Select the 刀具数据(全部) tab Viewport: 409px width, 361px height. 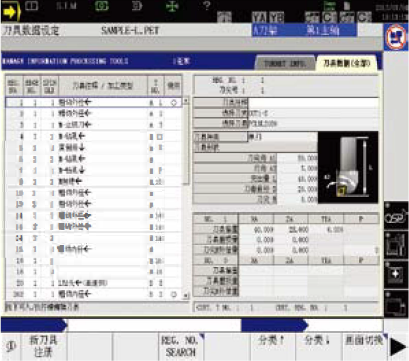347,63
